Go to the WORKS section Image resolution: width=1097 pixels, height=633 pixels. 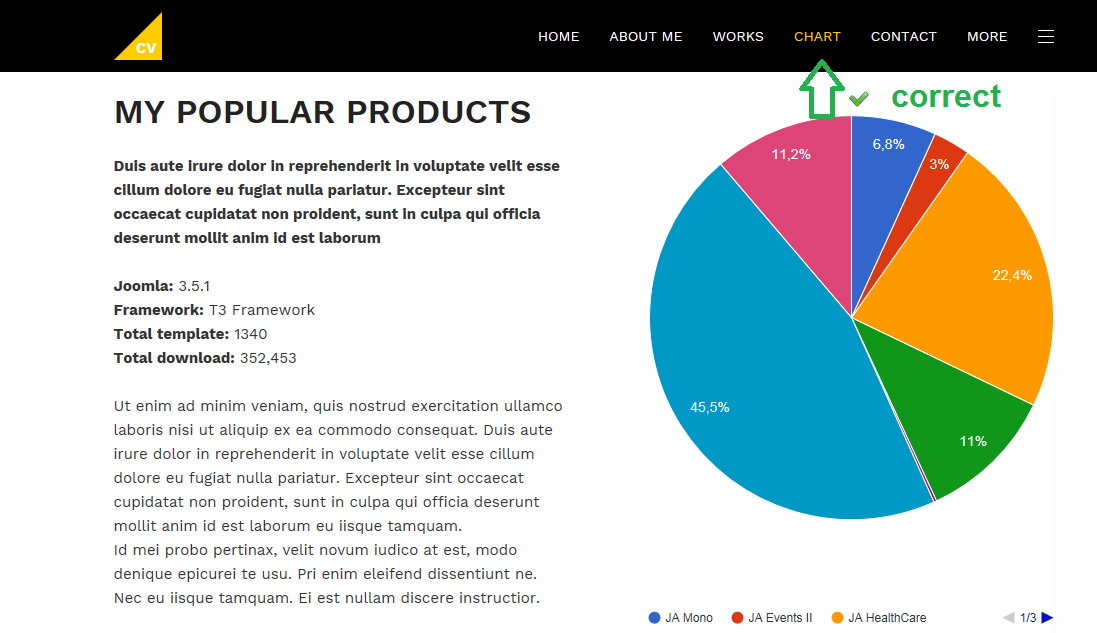[x=738, y=37]
